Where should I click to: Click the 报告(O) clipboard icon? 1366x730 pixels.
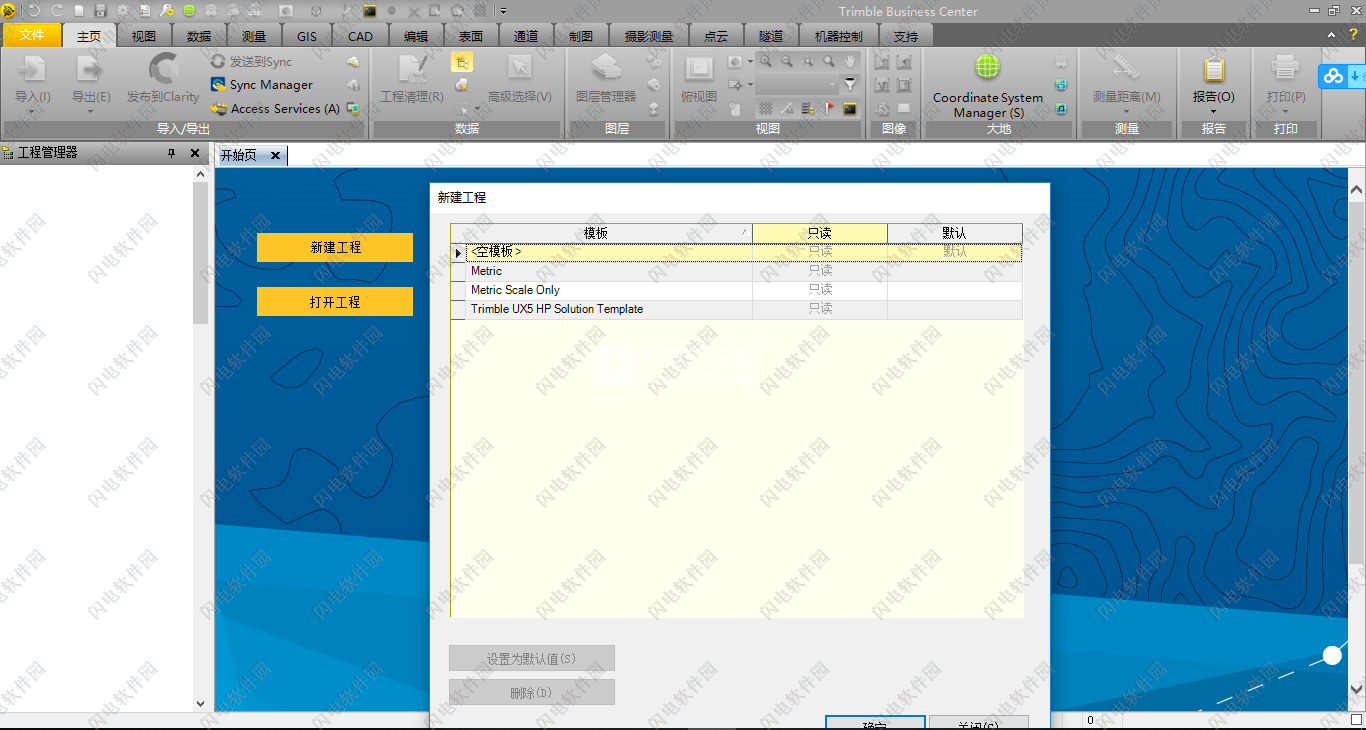[1214, 69]
